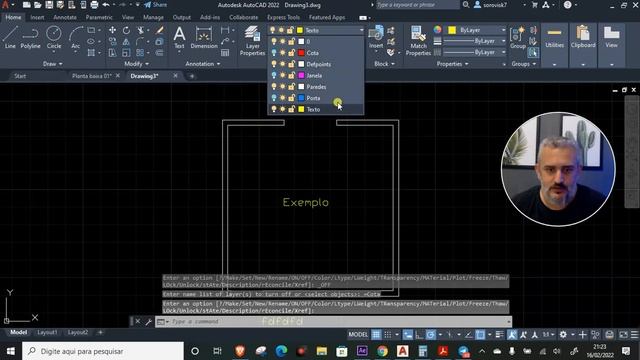Click the Share button
The width and height of the screenshot is (640, 360).
pos(156,5)
